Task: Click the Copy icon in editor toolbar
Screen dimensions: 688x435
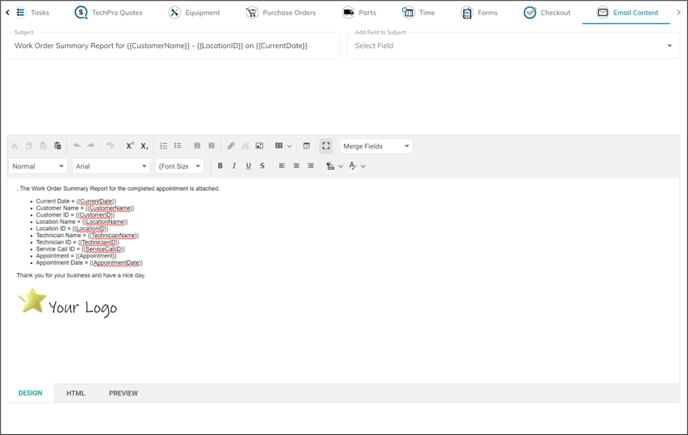Action: click(29, 146)
